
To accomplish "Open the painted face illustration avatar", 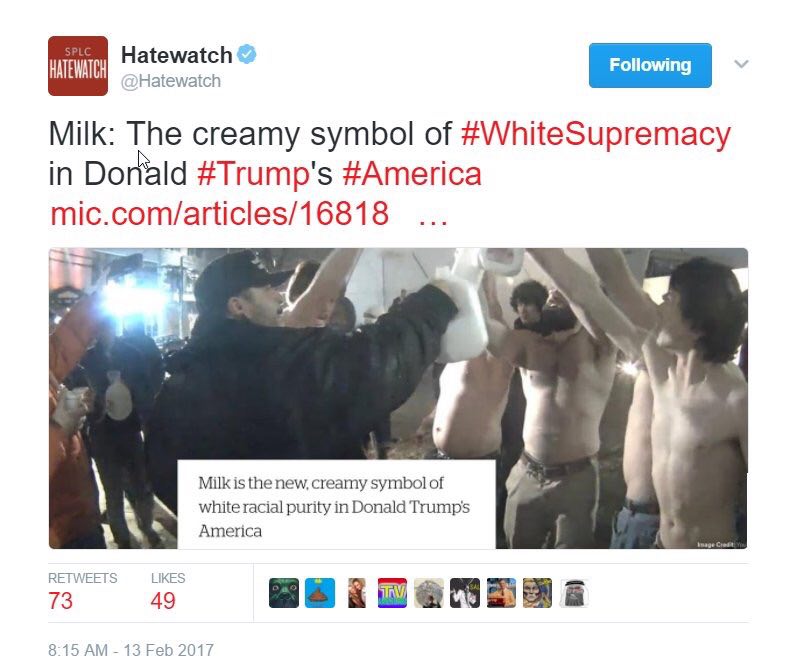I will [537, 593].
